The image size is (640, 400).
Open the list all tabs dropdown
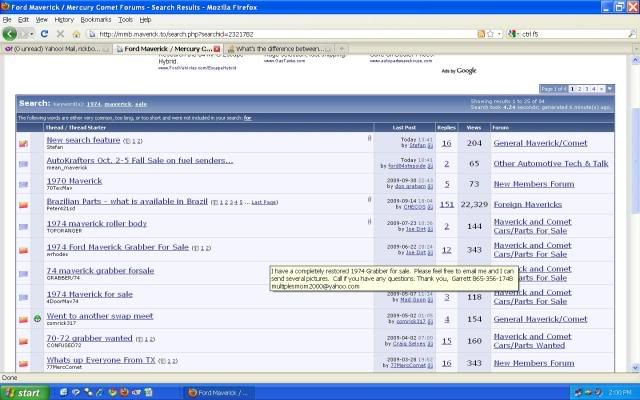pos(636,49)
